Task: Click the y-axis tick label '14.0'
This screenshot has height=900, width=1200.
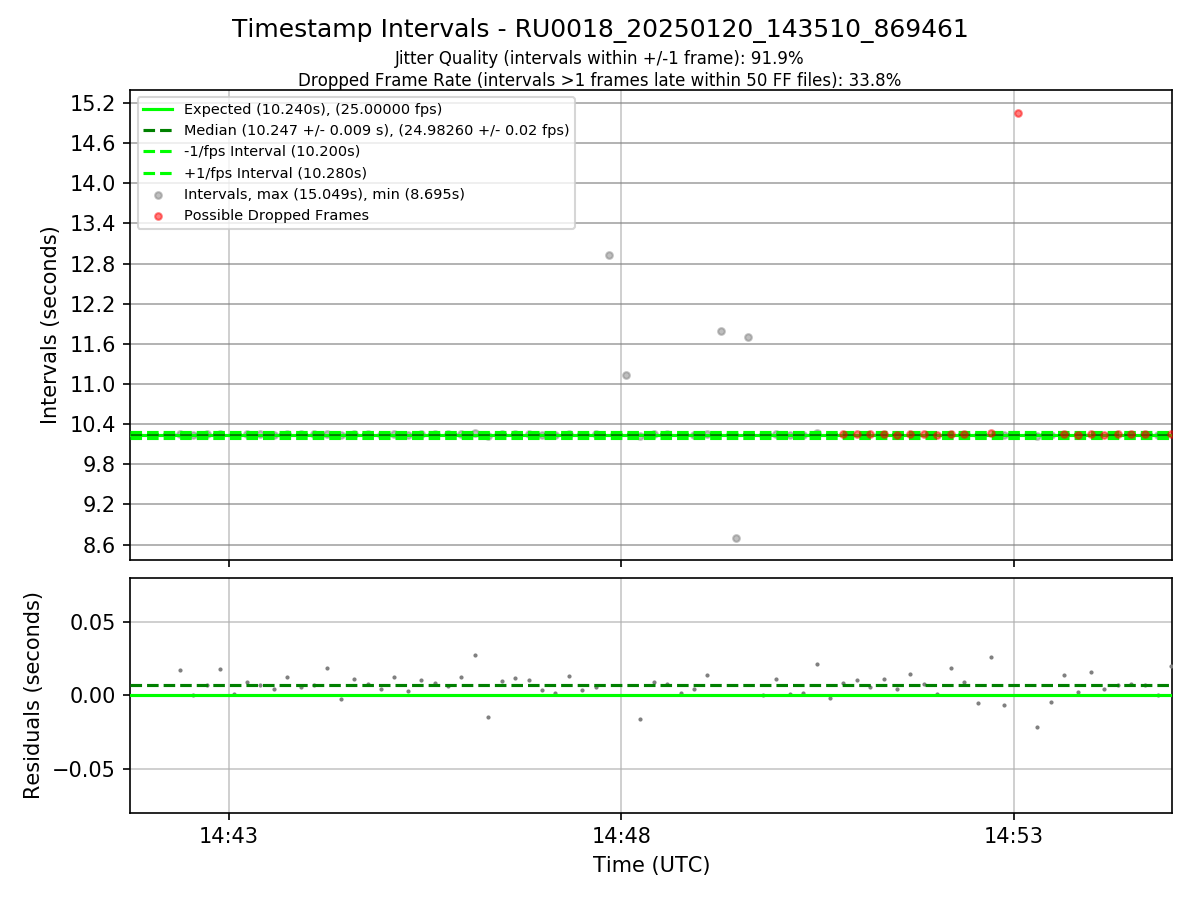Action: coord(95,184)
